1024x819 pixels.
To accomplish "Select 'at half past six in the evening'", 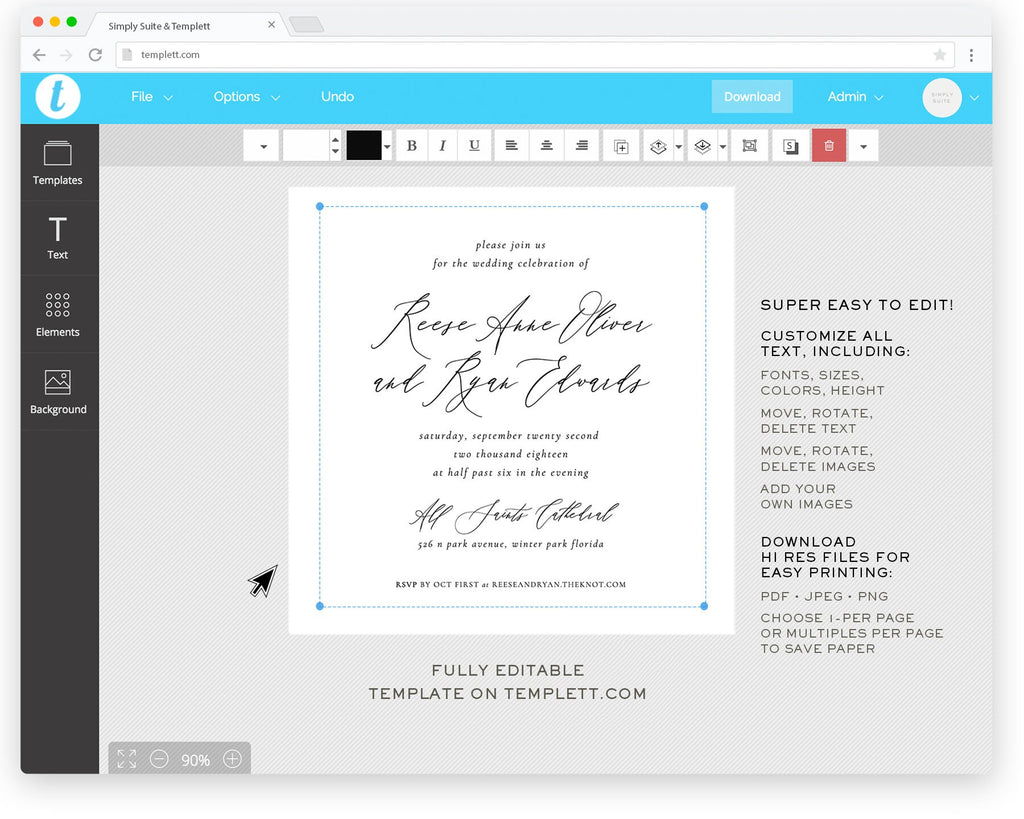I will point(511,472).
